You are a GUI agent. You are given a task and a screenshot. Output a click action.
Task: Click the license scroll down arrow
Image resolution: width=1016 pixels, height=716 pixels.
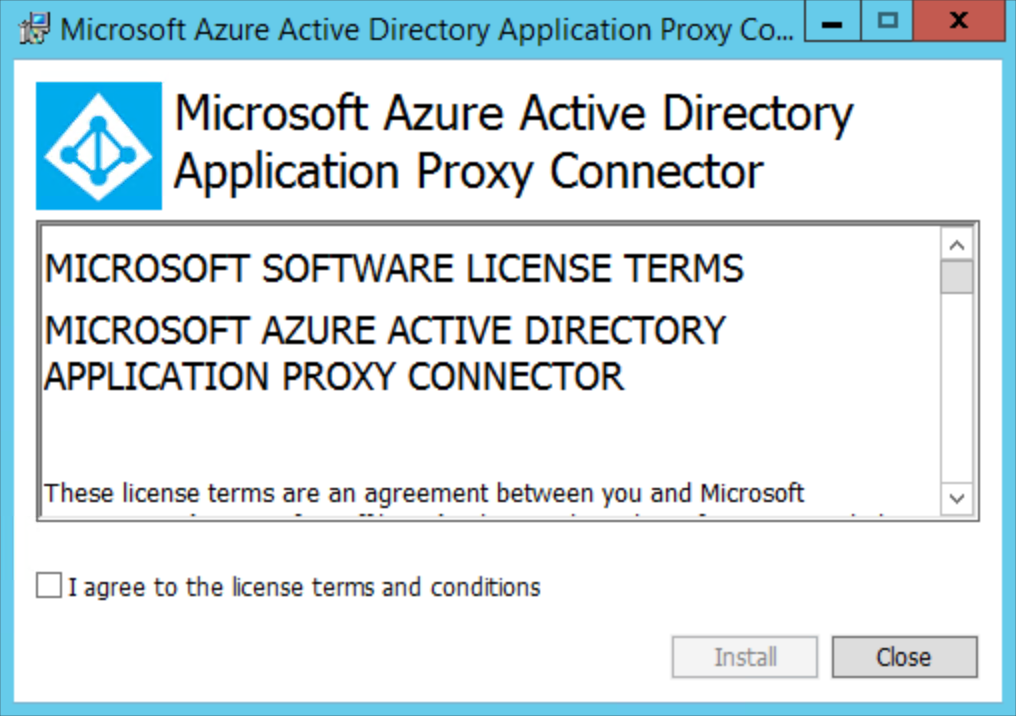pos(957,497)
